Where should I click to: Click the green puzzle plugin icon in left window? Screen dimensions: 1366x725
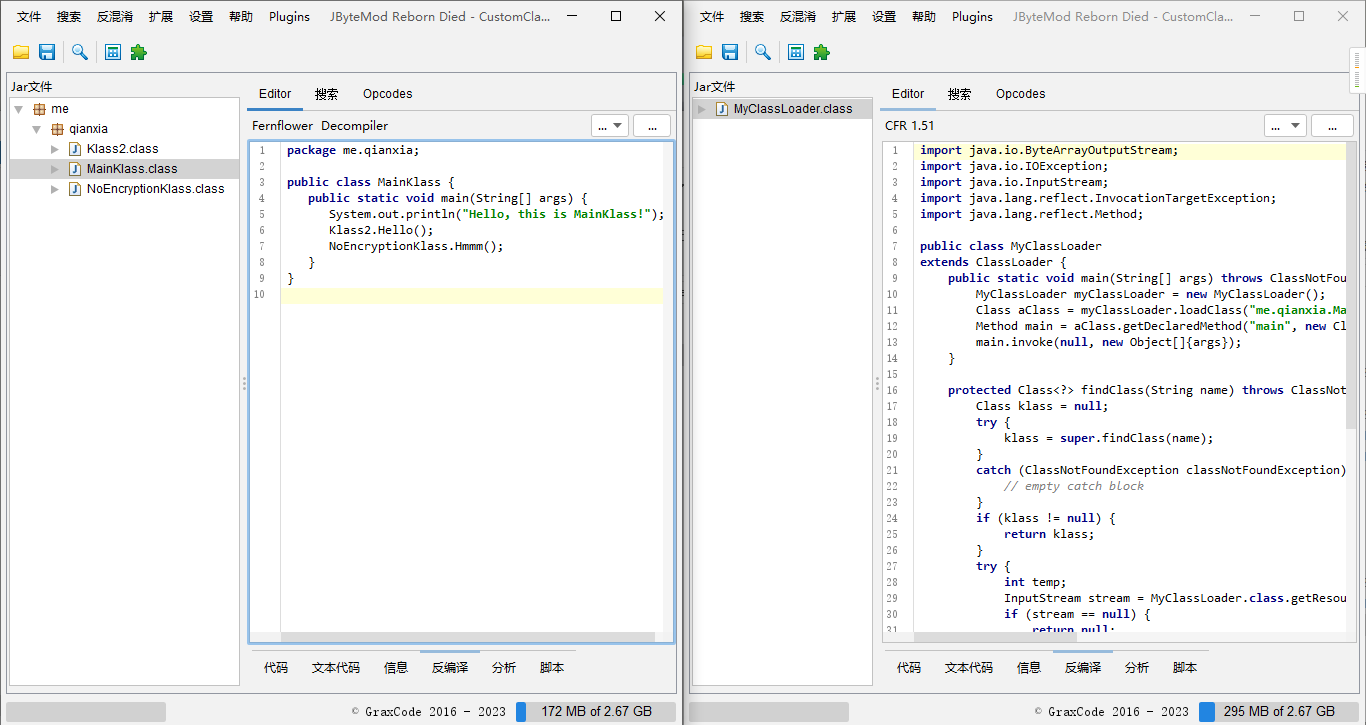(139, 52)
